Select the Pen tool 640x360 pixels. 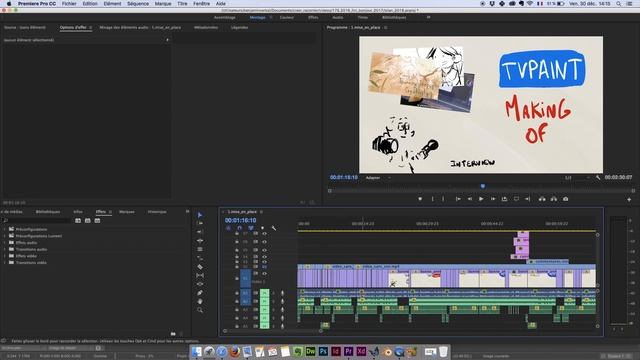[200, 293]
